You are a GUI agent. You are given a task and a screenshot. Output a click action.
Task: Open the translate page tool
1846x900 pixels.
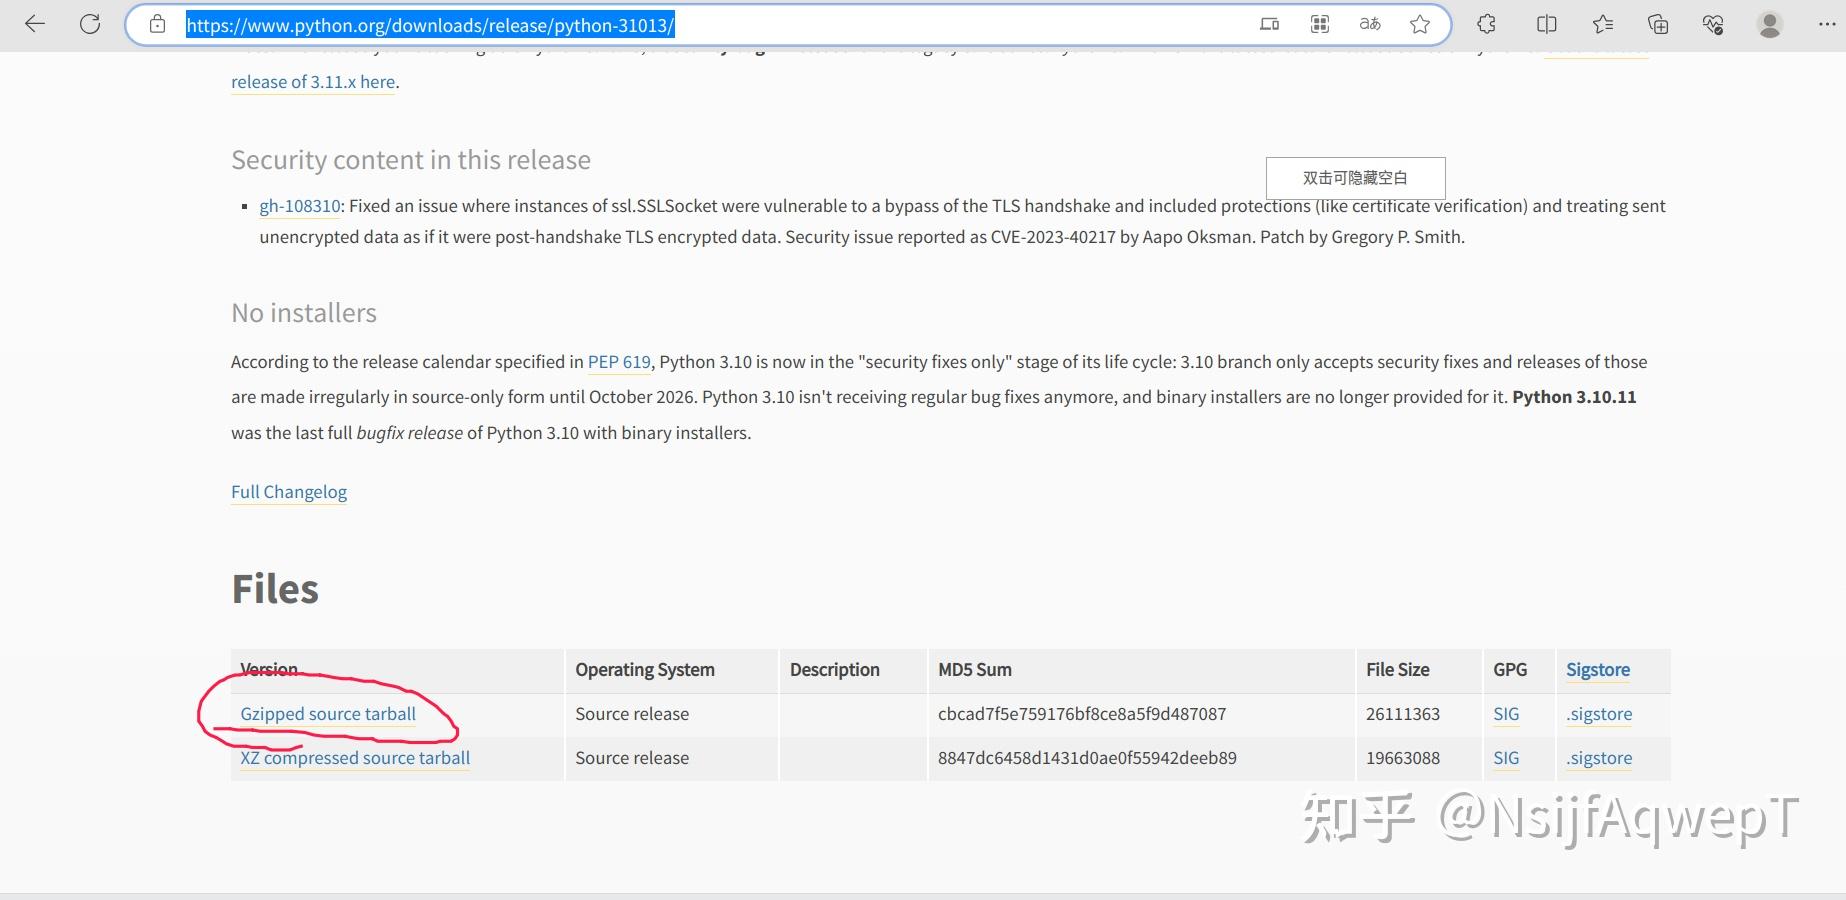(x=1370, y=23)
